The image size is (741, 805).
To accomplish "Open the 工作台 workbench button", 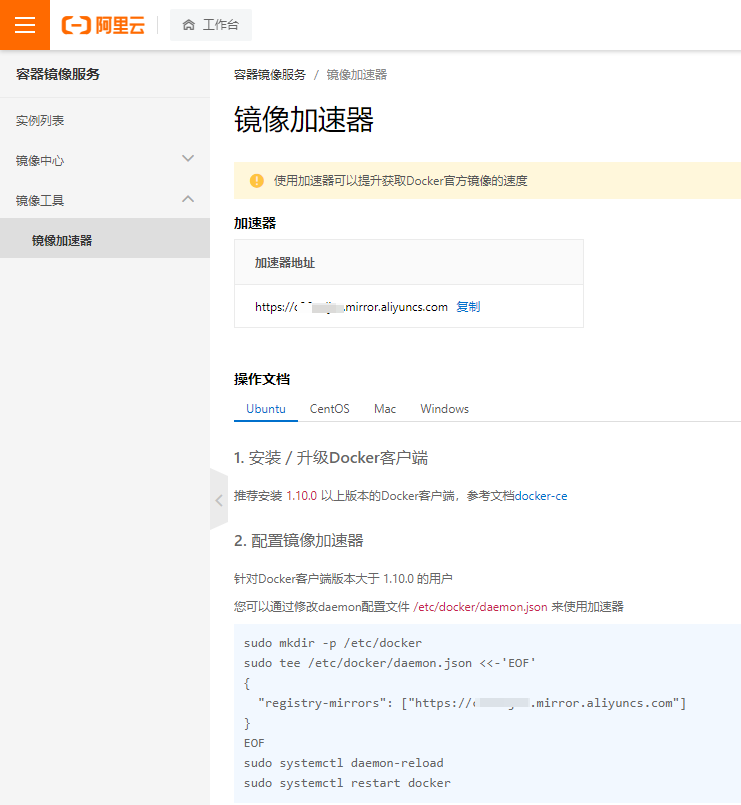I will coord(211,25).
